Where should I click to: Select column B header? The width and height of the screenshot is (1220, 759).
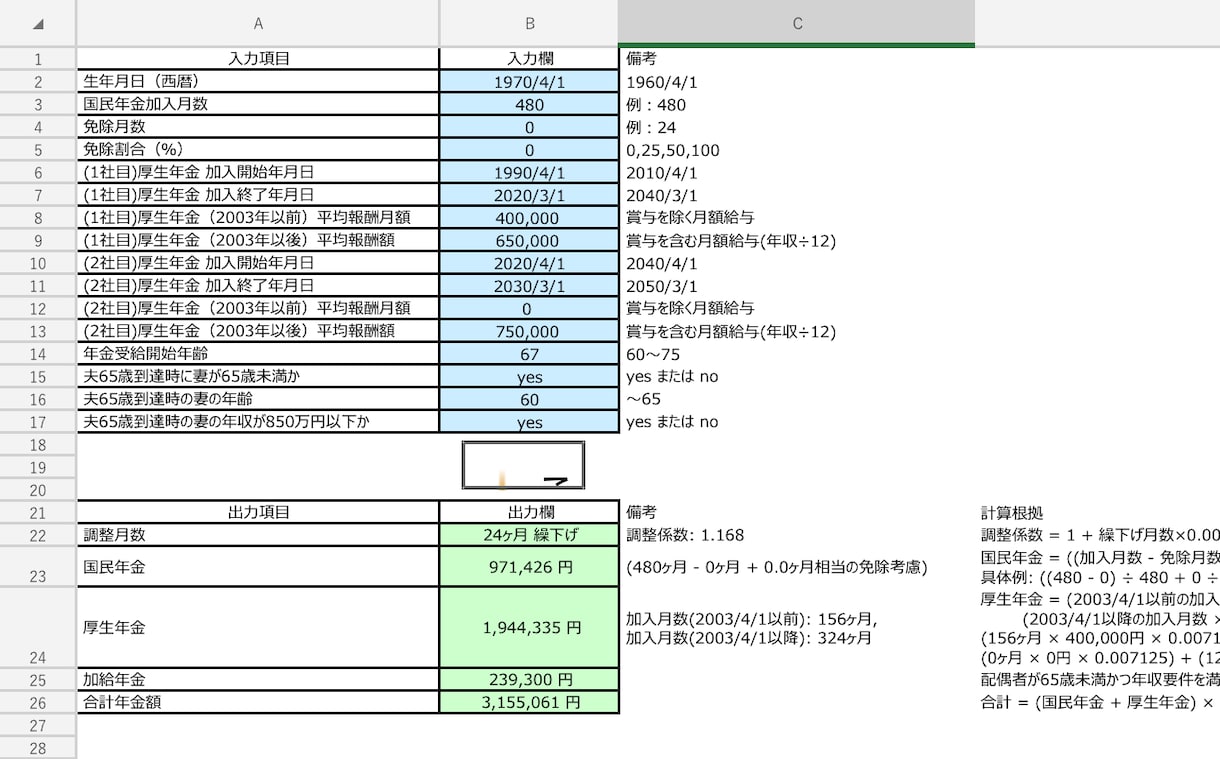[529, 23]
